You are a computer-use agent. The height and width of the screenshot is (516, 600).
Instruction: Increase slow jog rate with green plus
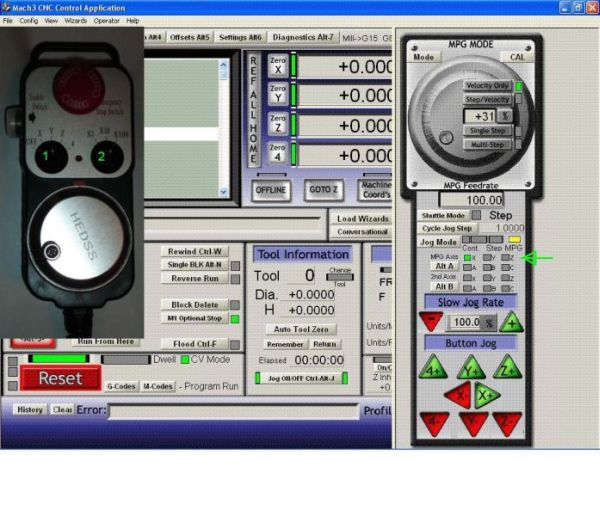tap(512, 322)
